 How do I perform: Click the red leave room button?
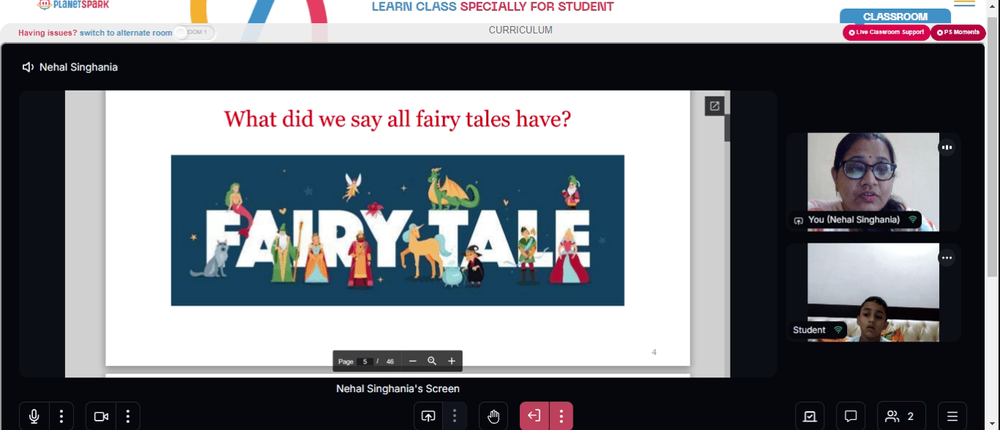point(534,416)
